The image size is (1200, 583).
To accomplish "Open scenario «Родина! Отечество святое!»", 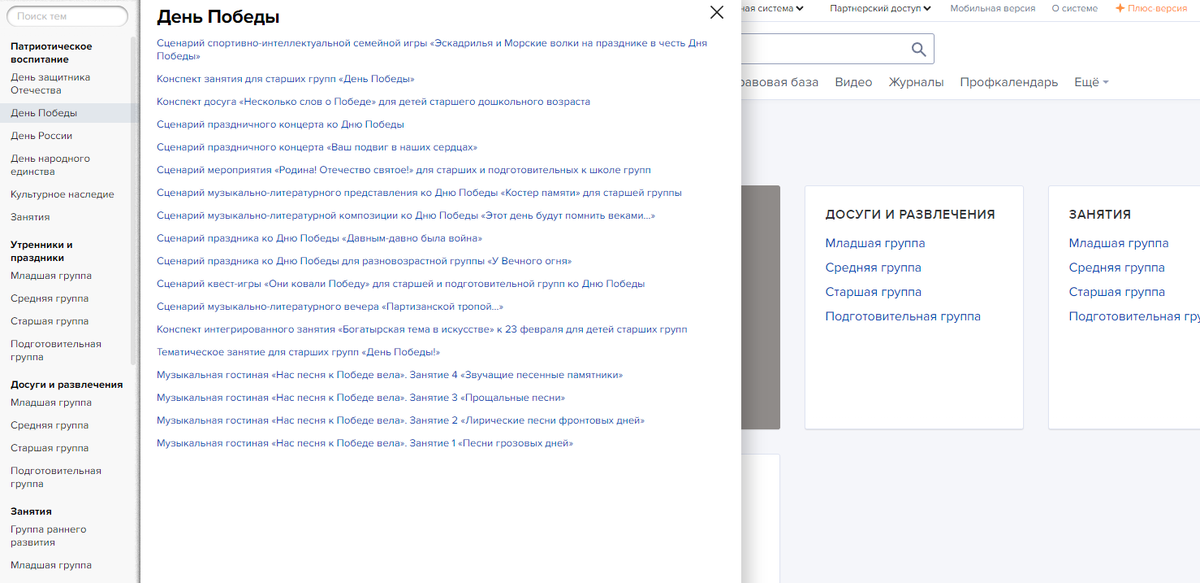I will coord(404,170).
